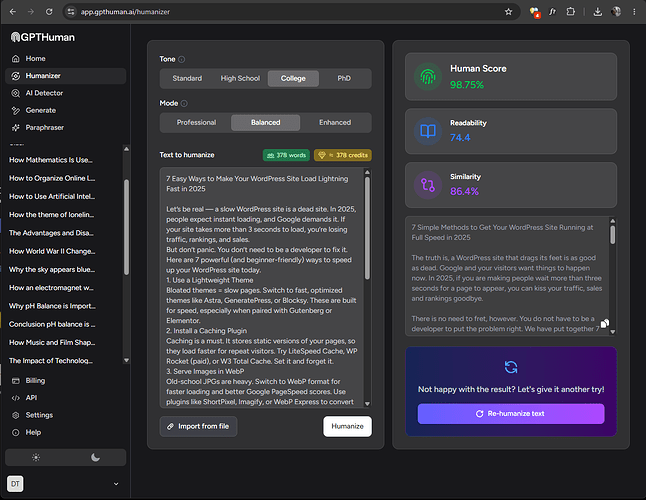Select Balanced mode
Screen dimensions: 646x500
[265, 122]
